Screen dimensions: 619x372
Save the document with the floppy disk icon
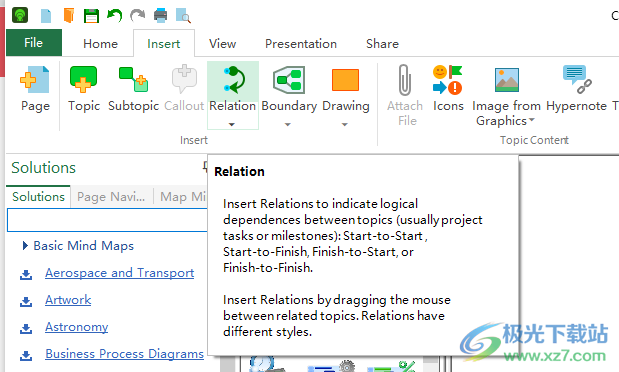tap(91, 16)
